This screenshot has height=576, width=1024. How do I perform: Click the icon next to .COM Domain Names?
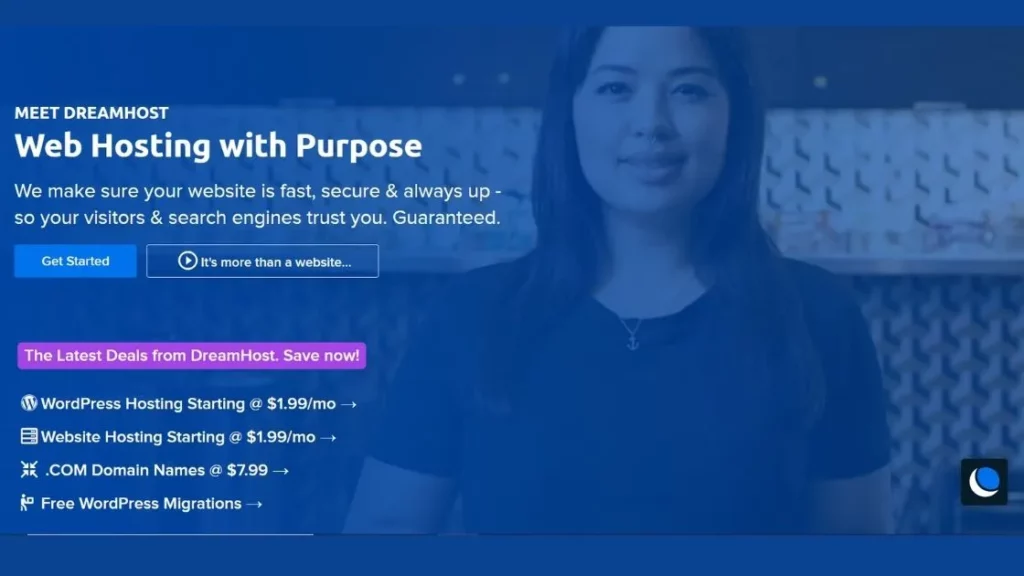click(29, 469)
